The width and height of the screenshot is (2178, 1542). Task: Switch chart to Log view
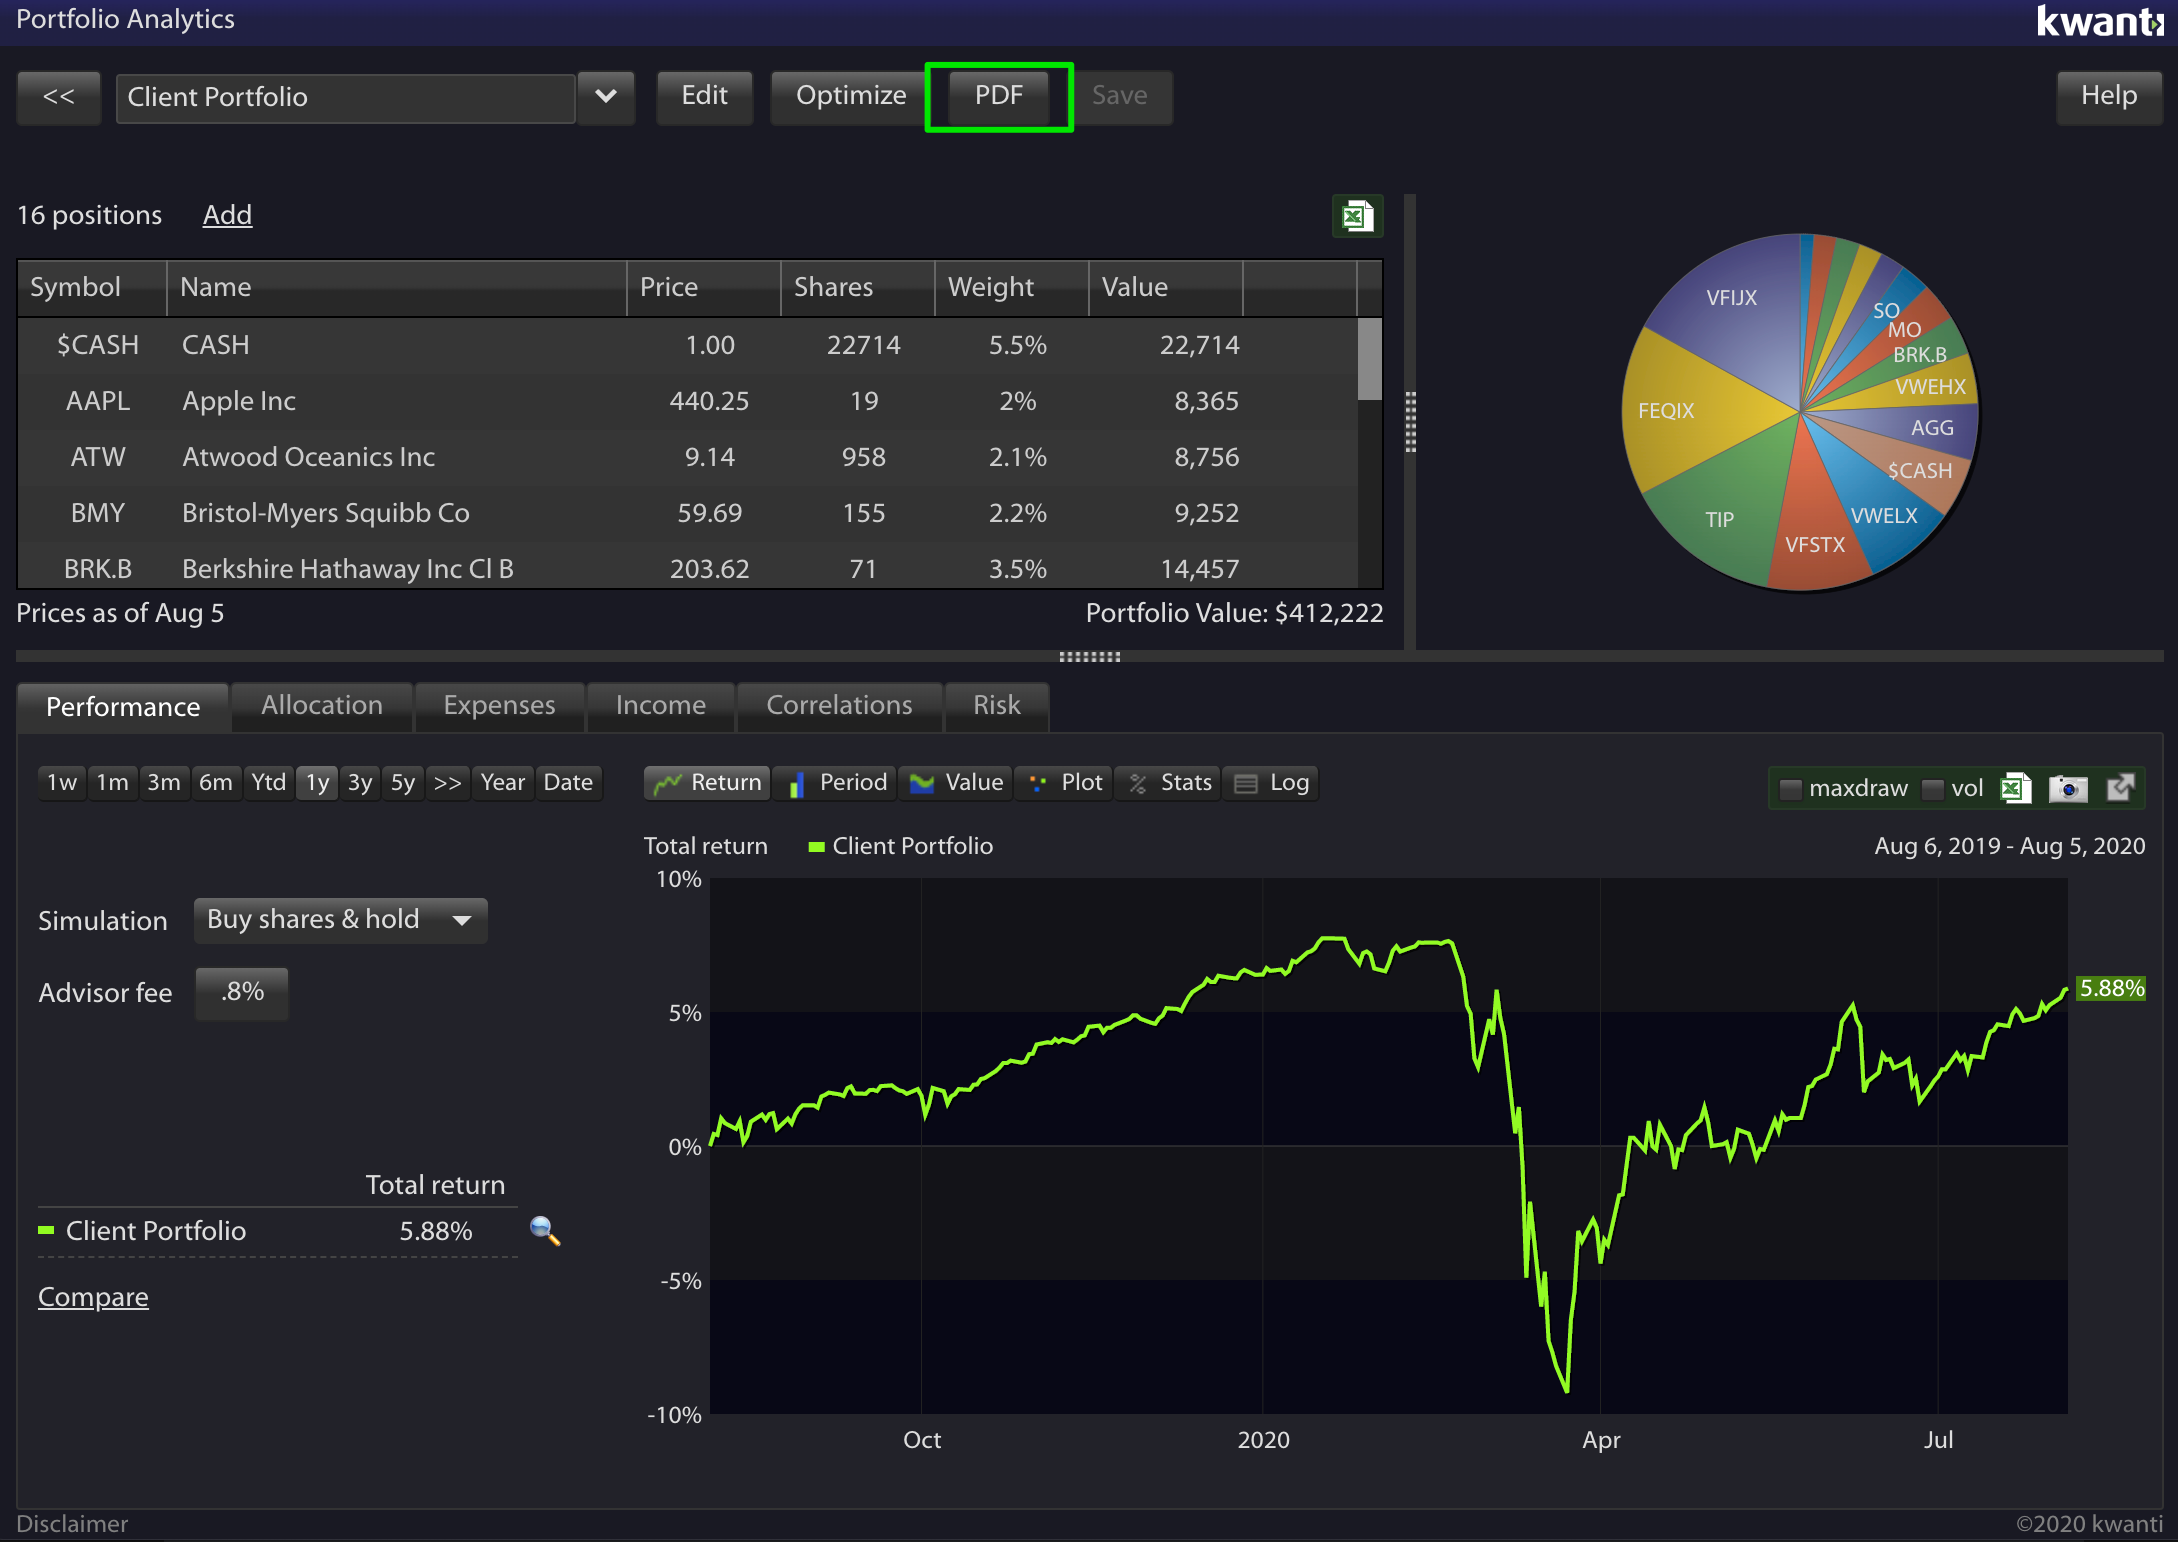[x=1271, y=783]
